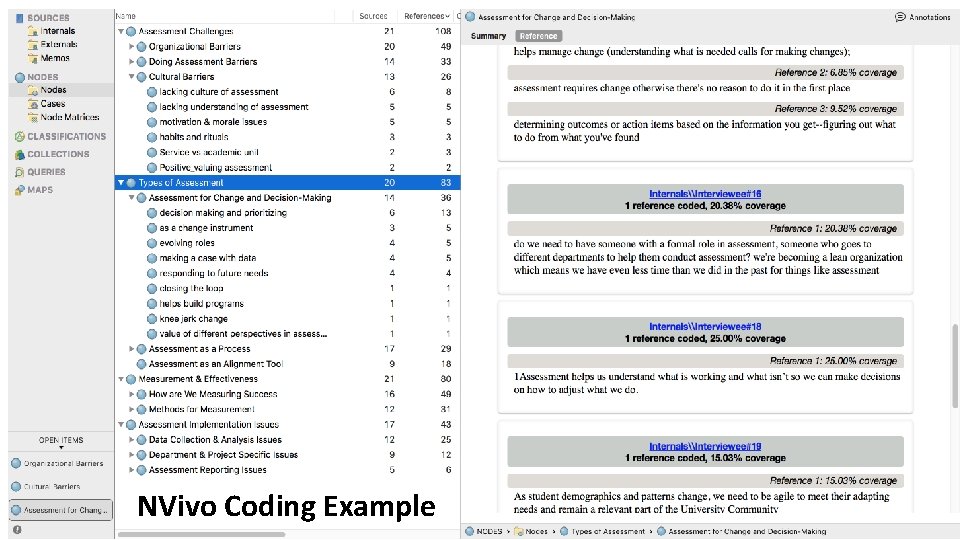Switch to open item Assessment for Chang...
The height and width of the screenshot is (540, 960).
[61, 510]
